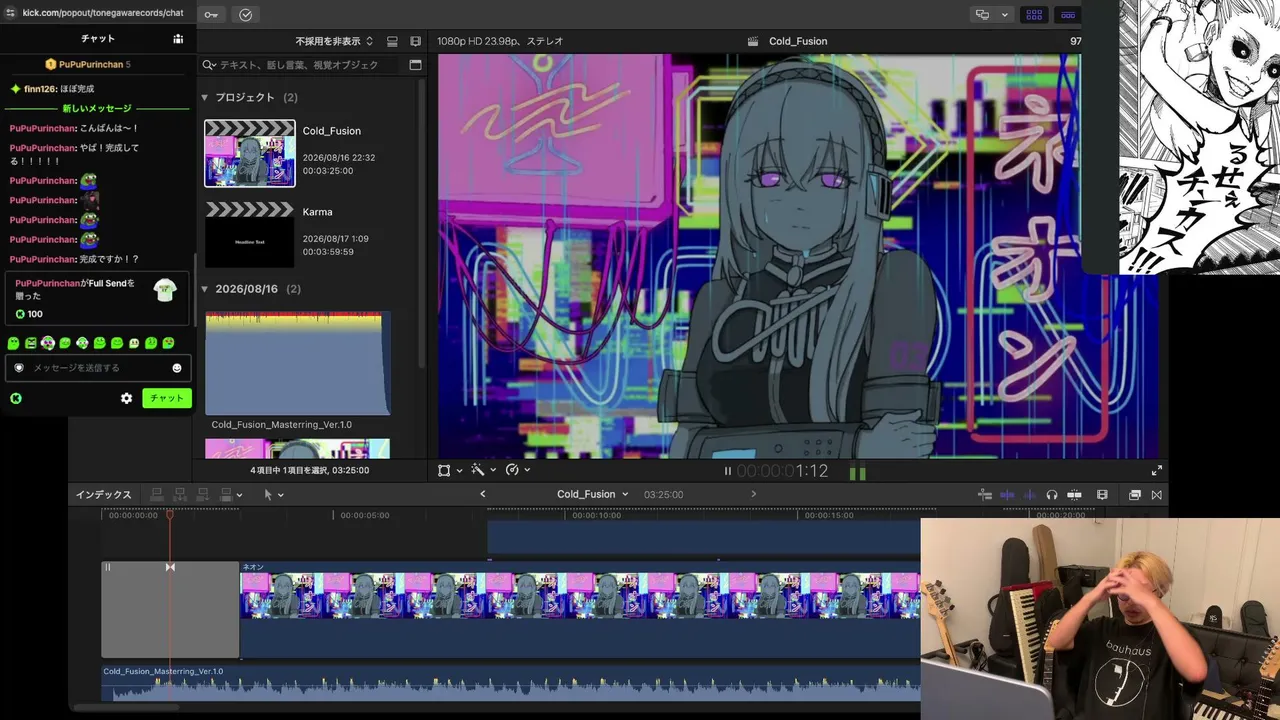Show the transitions browser
This screenshot has width=1280, height=720.
tap(1157, 495)
